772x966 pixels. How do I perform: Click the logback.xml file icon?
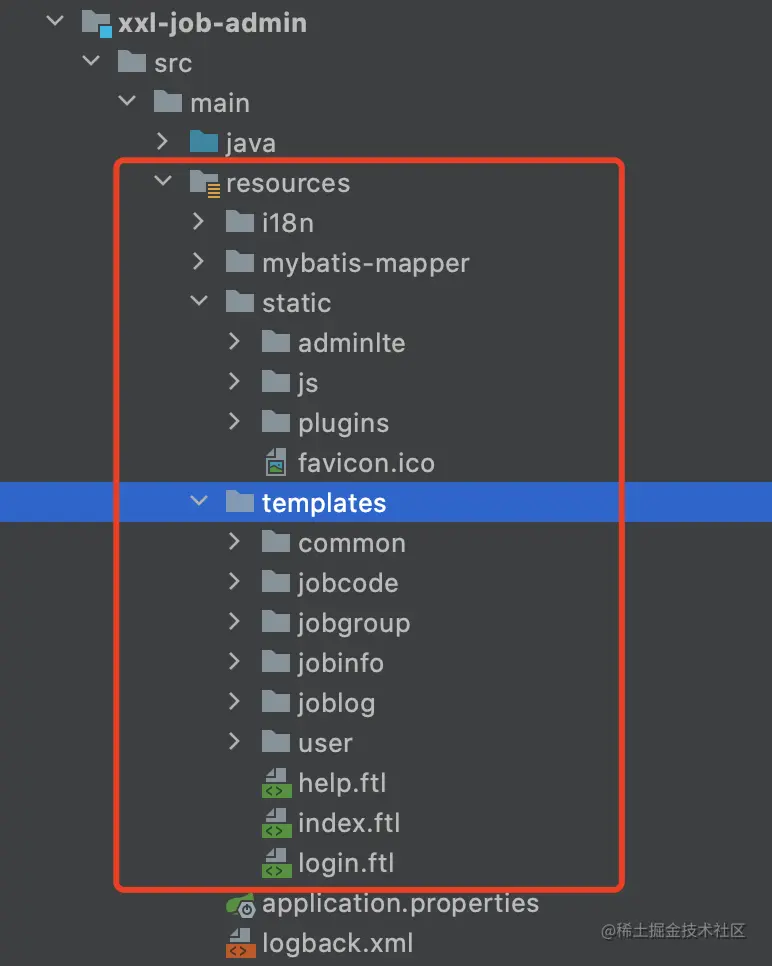point(240,943)
